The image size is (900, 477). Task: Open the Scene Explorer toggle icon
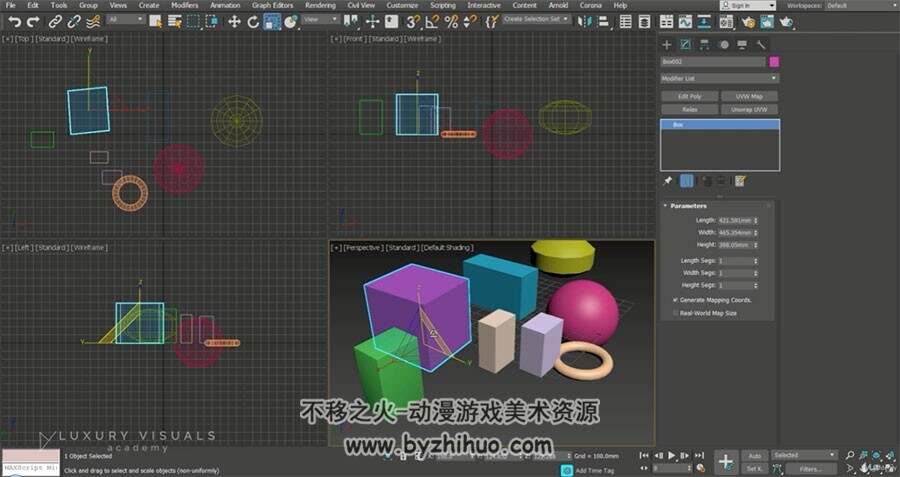626,22
